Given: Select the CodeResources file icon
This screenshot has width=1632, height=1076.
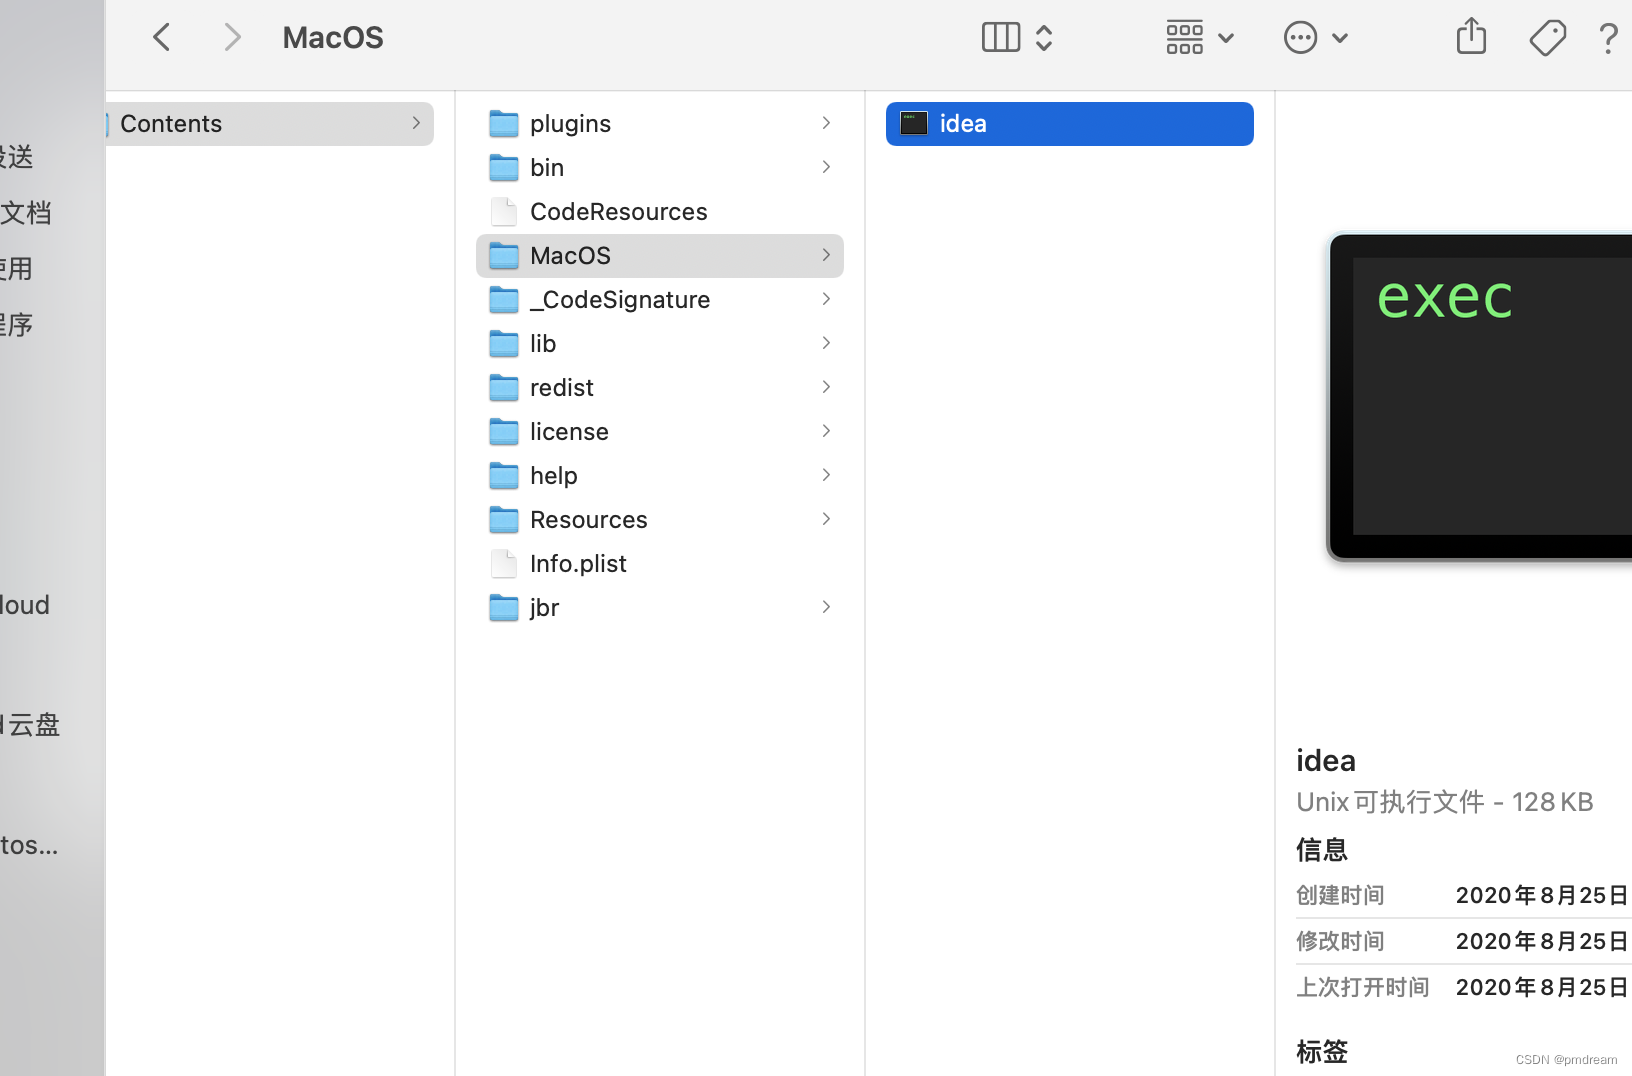Looking at the screenshot, I should (504, 211).
